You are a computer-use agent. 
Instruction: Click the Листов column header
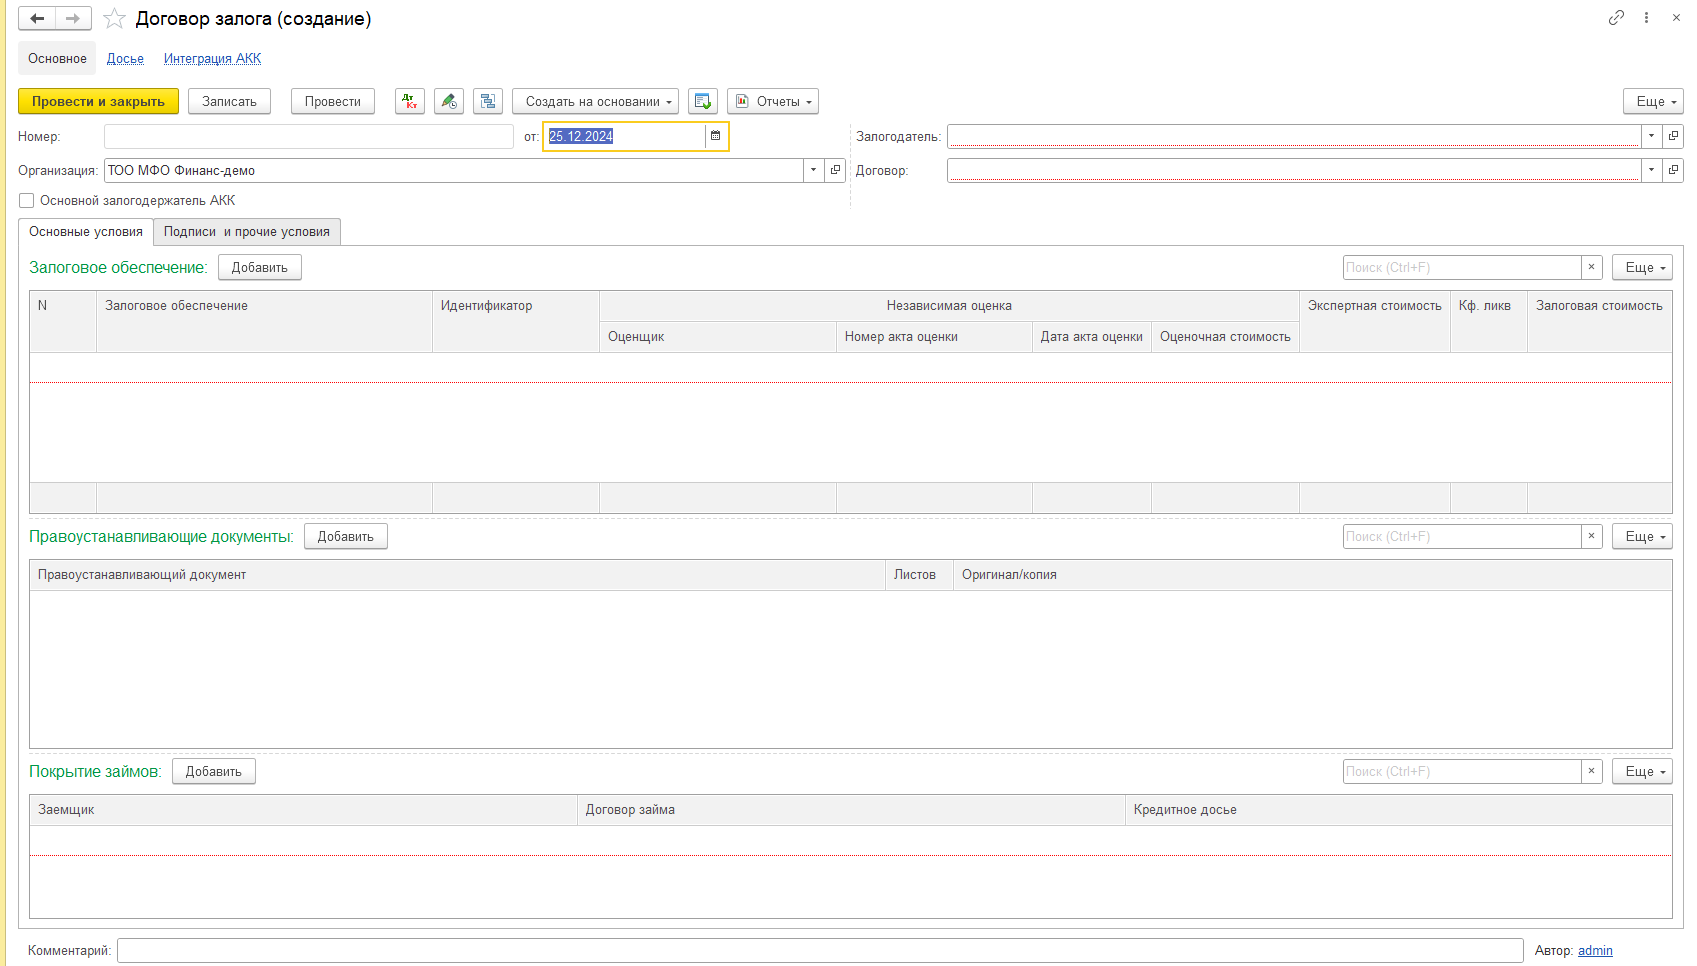919,575
